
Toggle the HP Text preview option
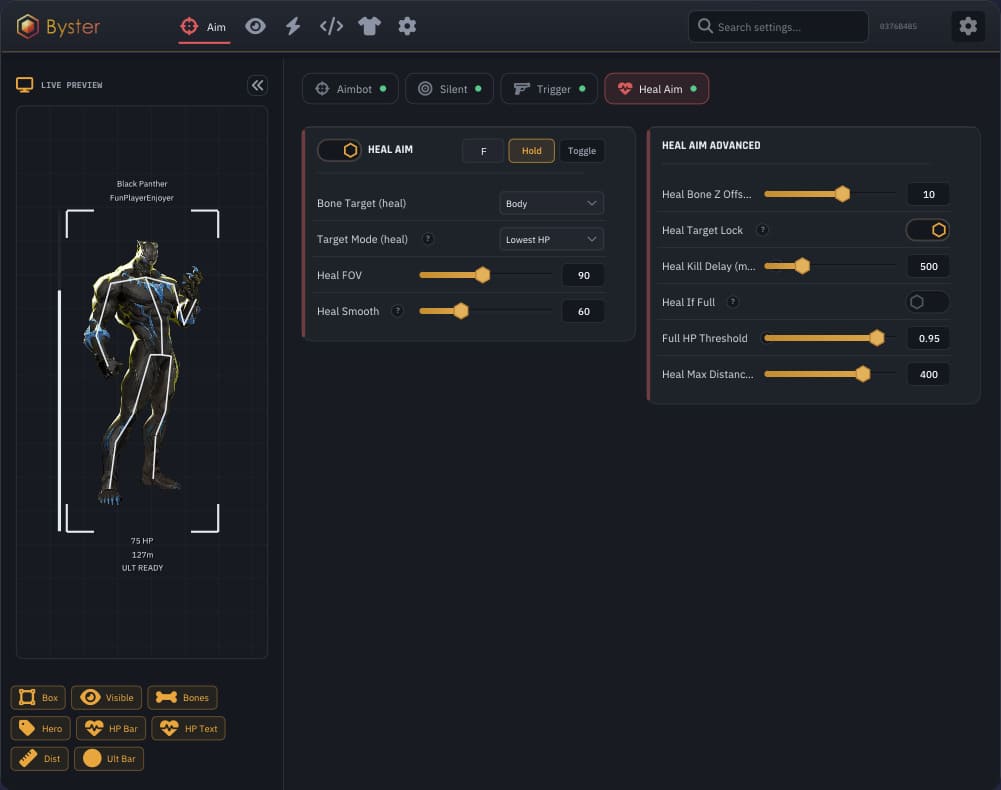tap(188, 728)
